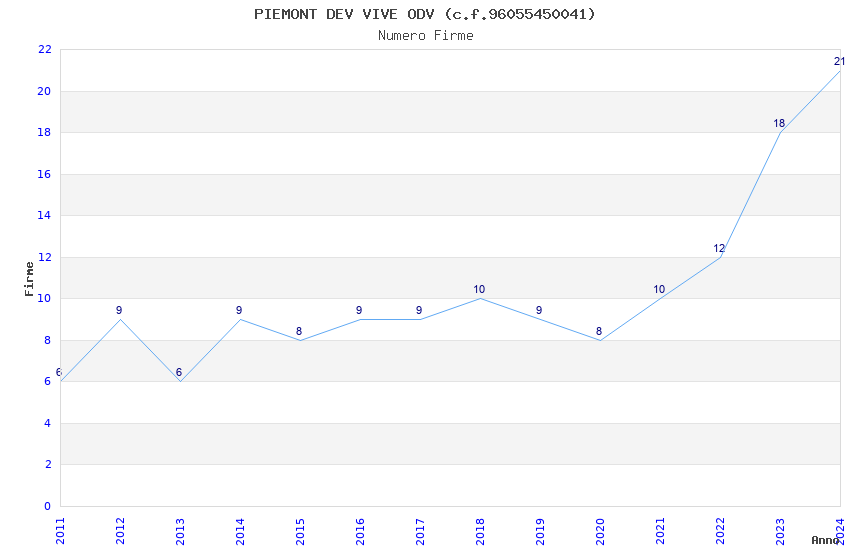The height and width of the screenshot is (550, 850).
Task: Click the y-axis tick label 0
Action: tap(48, 506)
